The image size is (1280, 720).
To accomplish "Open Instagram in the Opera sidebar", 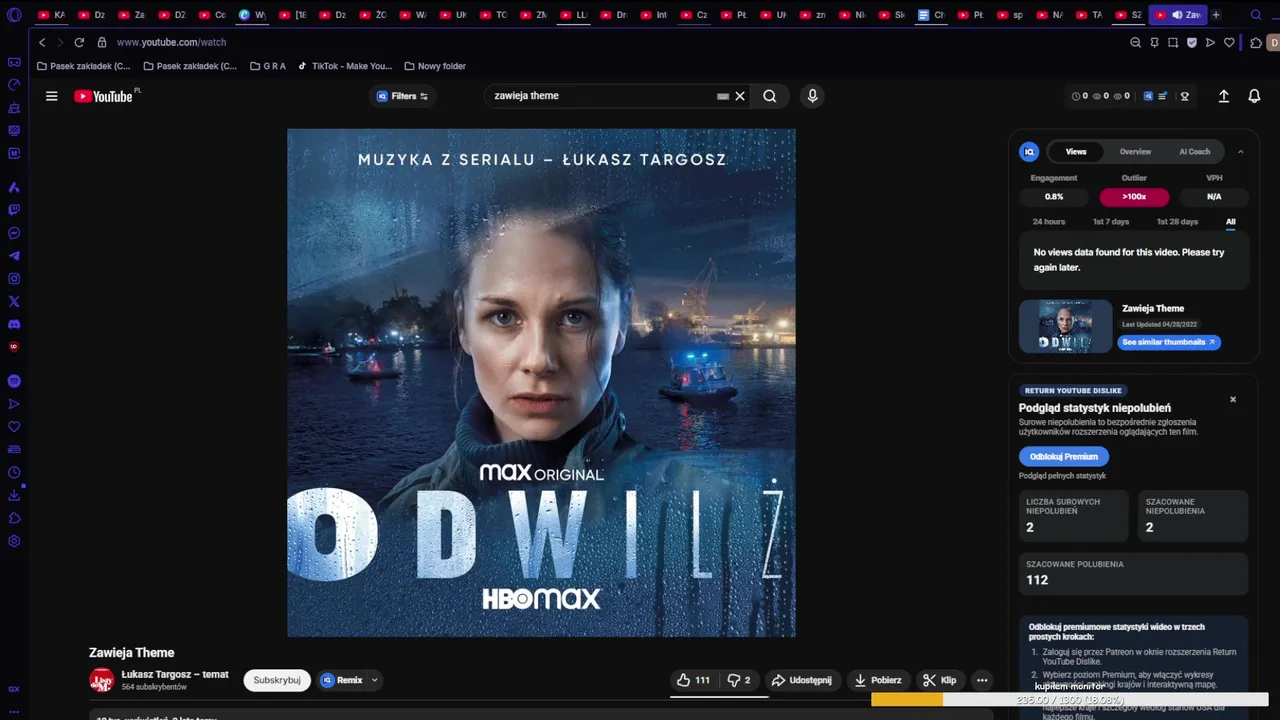I will (x=14, y=279).
